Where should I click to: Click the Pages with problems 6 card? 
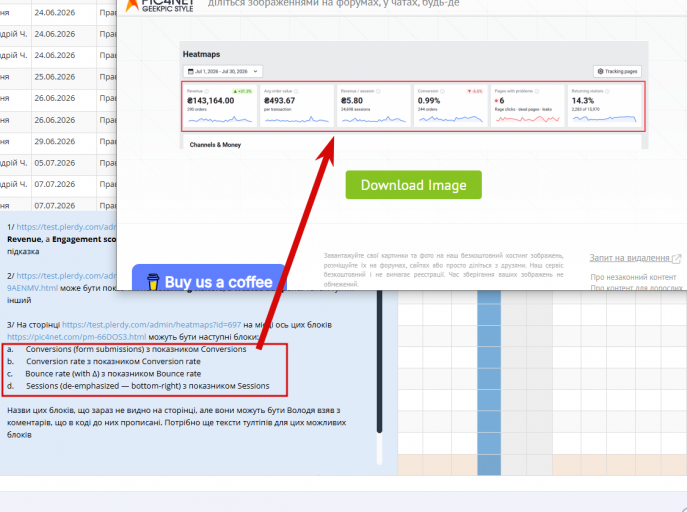pos(528,106)
